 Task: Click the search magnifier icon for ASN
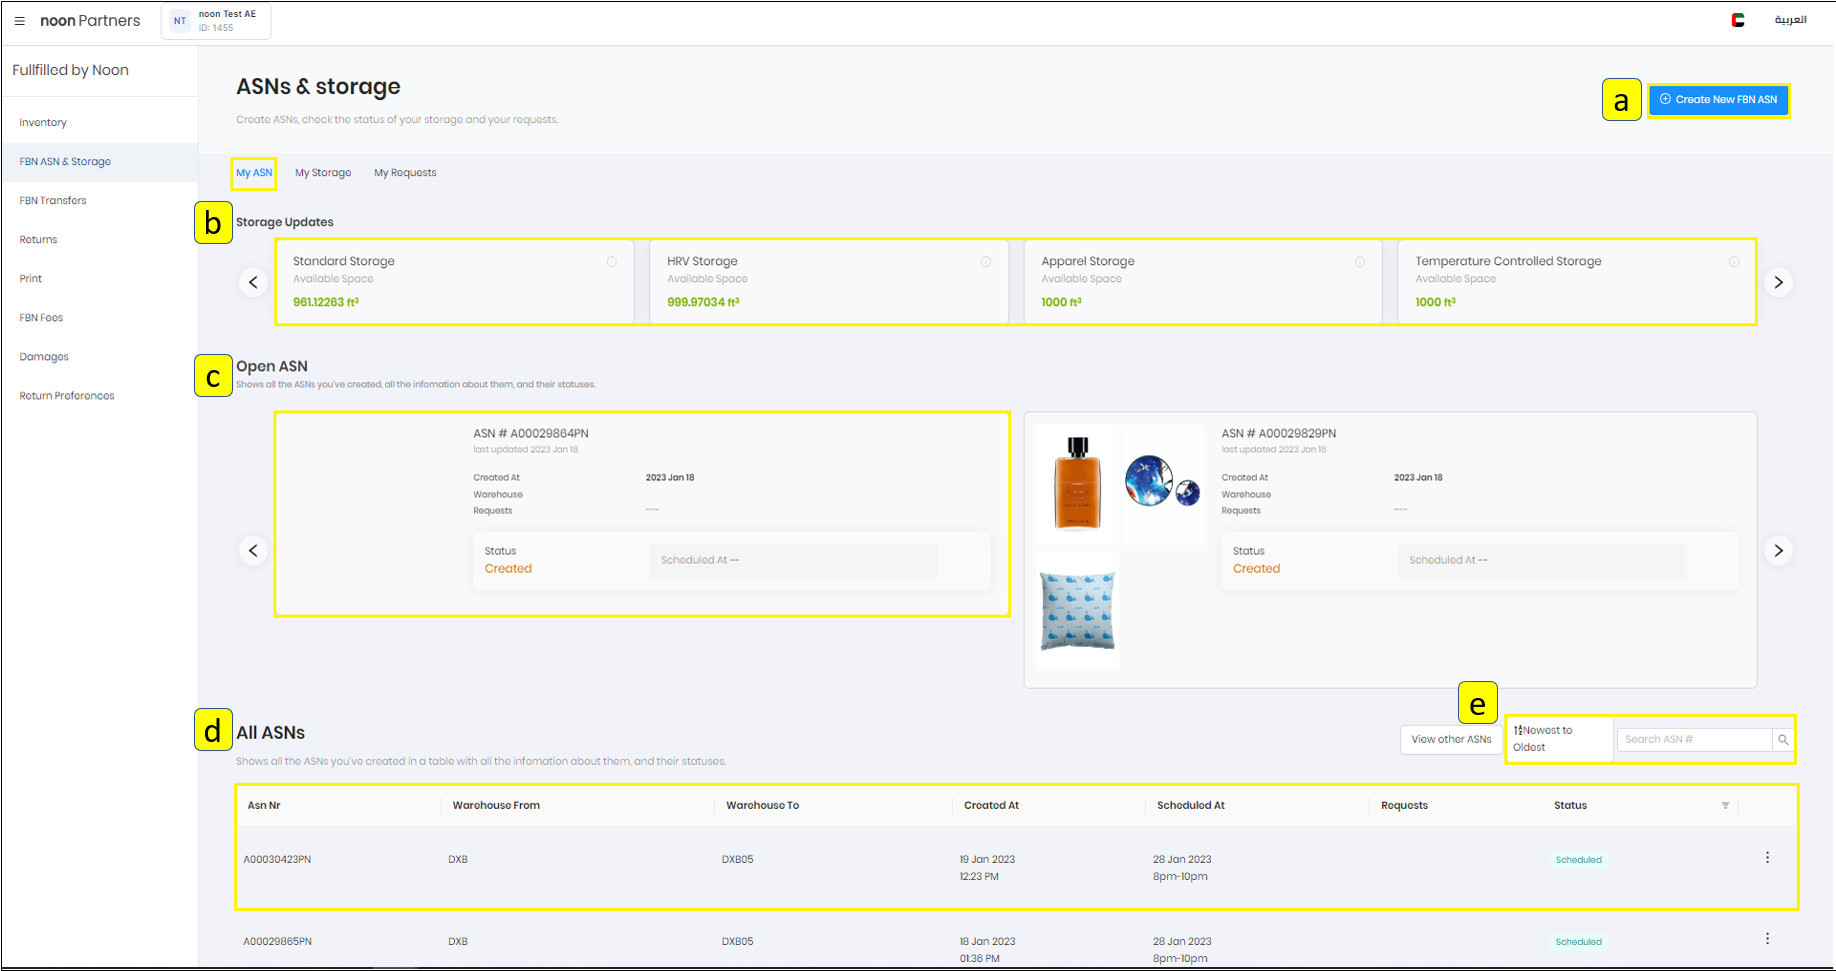click(x=1783, y=739)
